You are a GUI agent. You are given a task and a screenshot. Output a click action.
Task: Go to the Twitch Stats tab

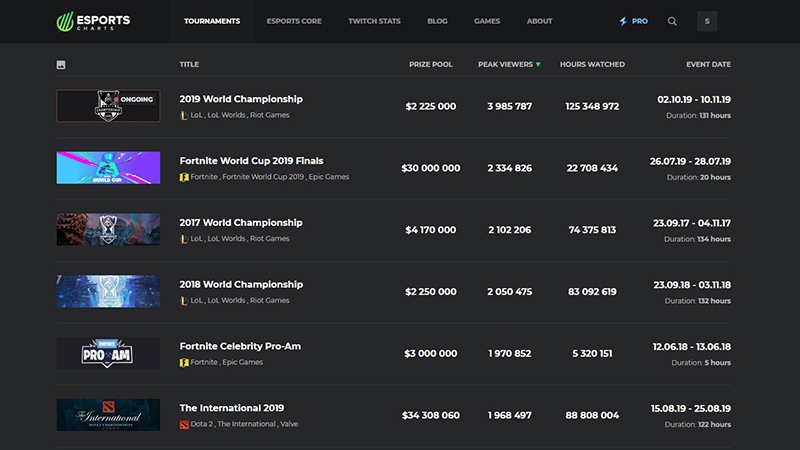[x=374, y=21]
